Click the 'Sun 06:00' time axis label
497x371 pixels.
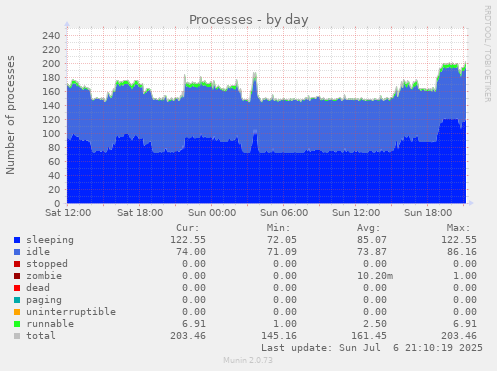[284, 213]
